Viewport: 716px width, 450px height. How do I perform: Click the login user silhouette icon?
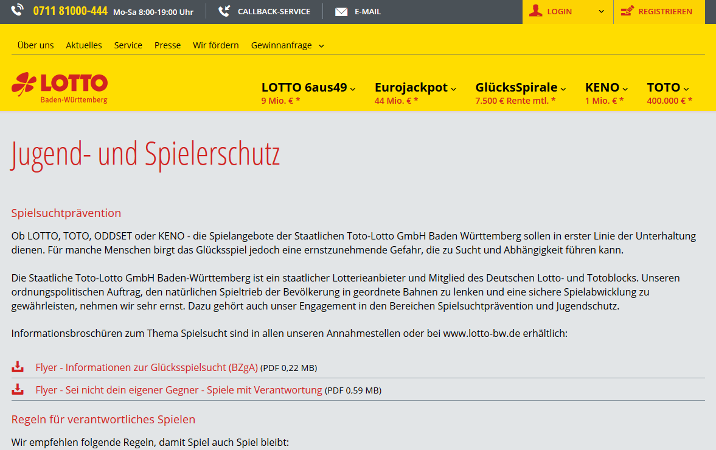(535, 11)
